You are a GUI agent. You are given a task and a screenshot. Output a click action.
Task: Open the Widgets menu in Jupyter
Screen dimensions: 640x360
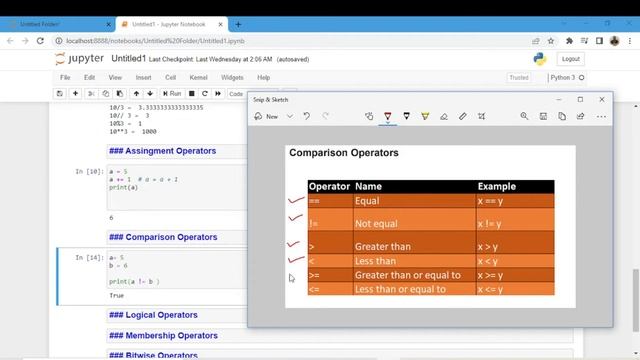click(232, 78)
